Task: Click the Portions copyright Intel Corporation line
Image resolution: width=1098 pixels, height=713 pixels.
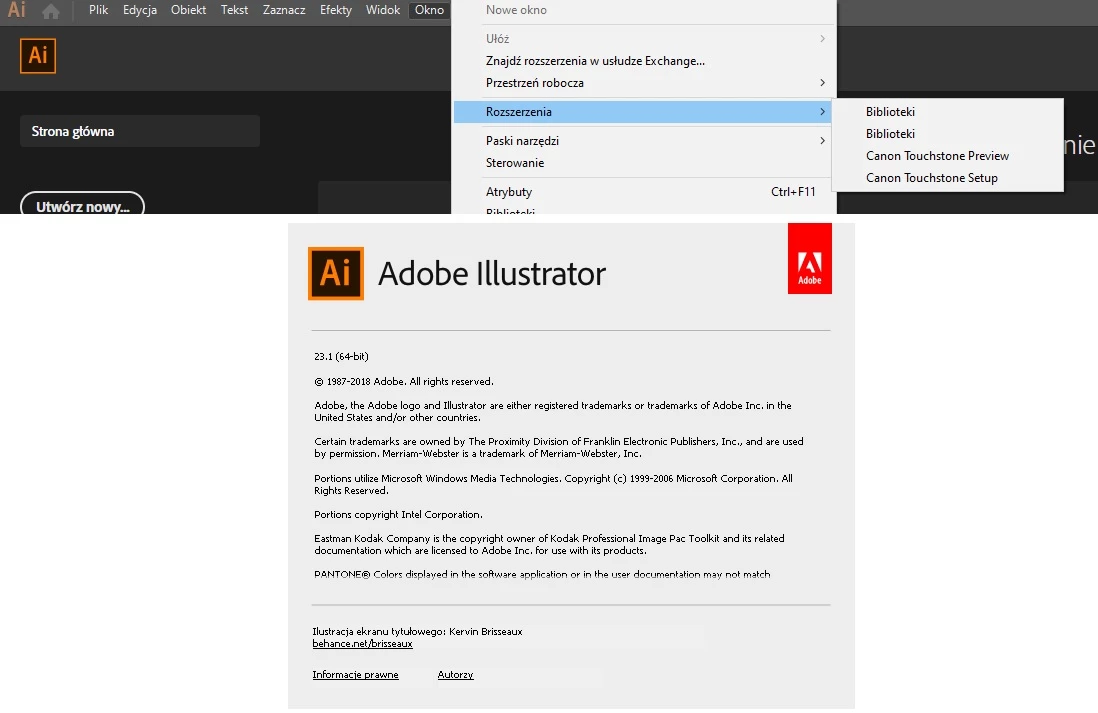Action: [398, 515]
